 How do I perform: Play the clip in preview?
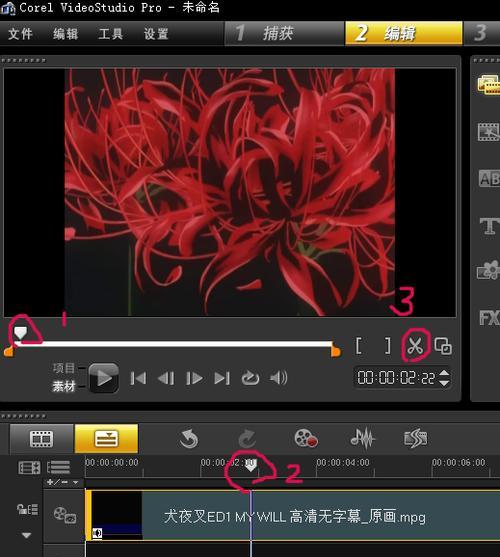point(104,378)
